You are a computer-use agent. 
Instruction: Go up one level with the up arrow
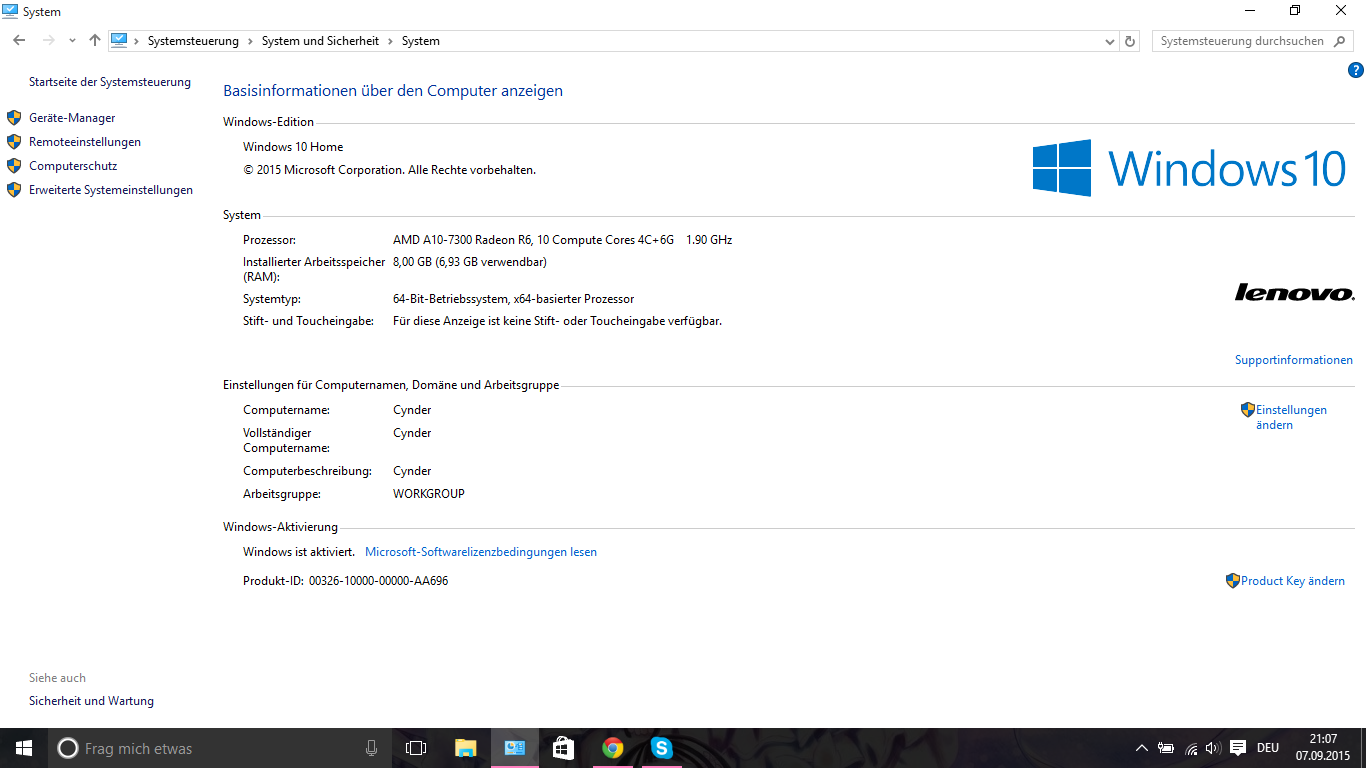pyautogui.click(x=95, y=41)
